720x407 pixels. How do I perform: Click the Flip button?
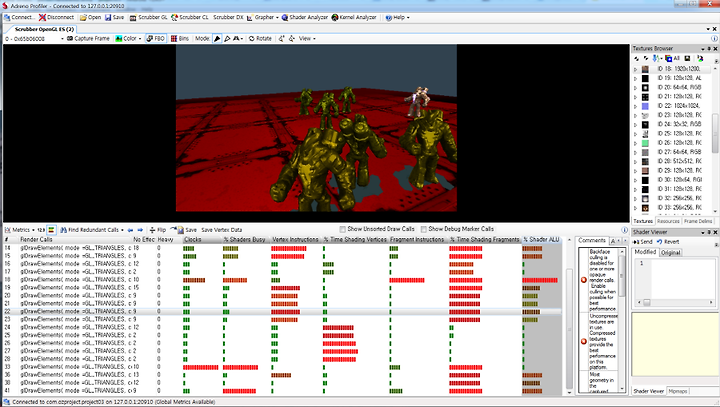158,230
